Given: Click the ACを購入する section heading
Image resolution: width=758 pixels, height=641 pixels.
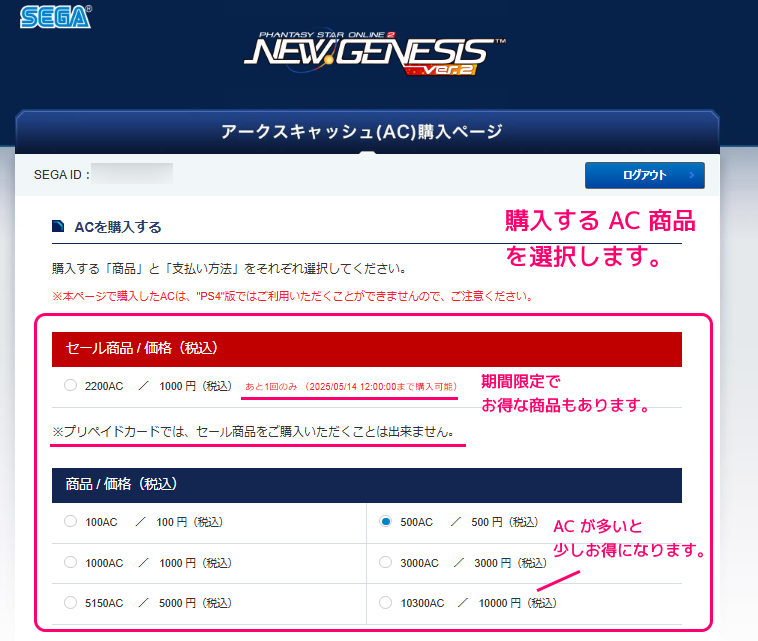Looking at the screenshot, I should (118, 227).
